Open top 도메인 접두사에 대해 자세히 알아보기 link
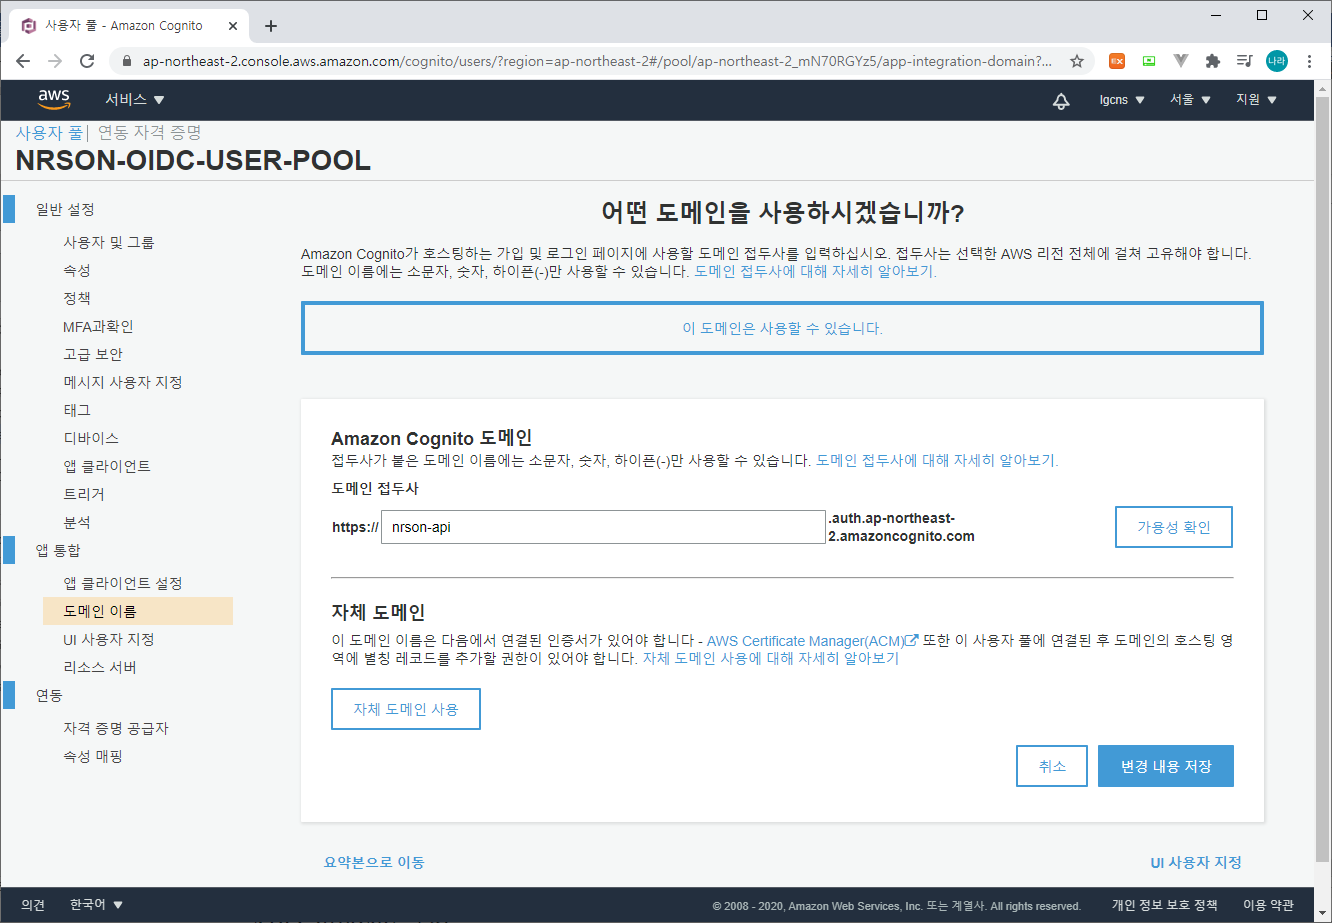 (x=815, y=271)
